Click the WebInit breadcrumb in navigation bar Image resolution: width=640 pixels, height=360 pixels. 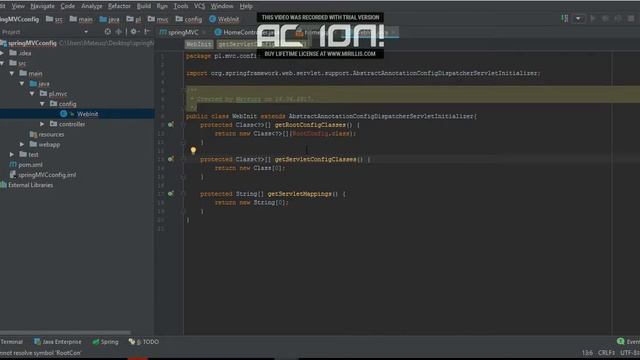tap(224, 19)
